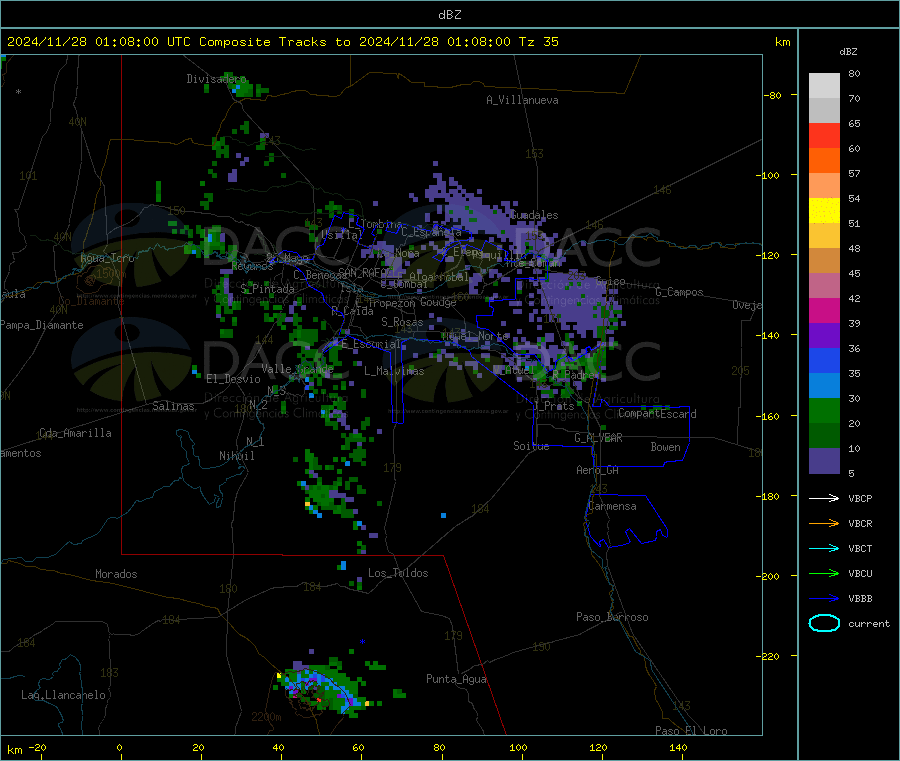Viewport: 900px width, 761px height.
Task: Click the Carmensa location label
Action: coord(612,506)
